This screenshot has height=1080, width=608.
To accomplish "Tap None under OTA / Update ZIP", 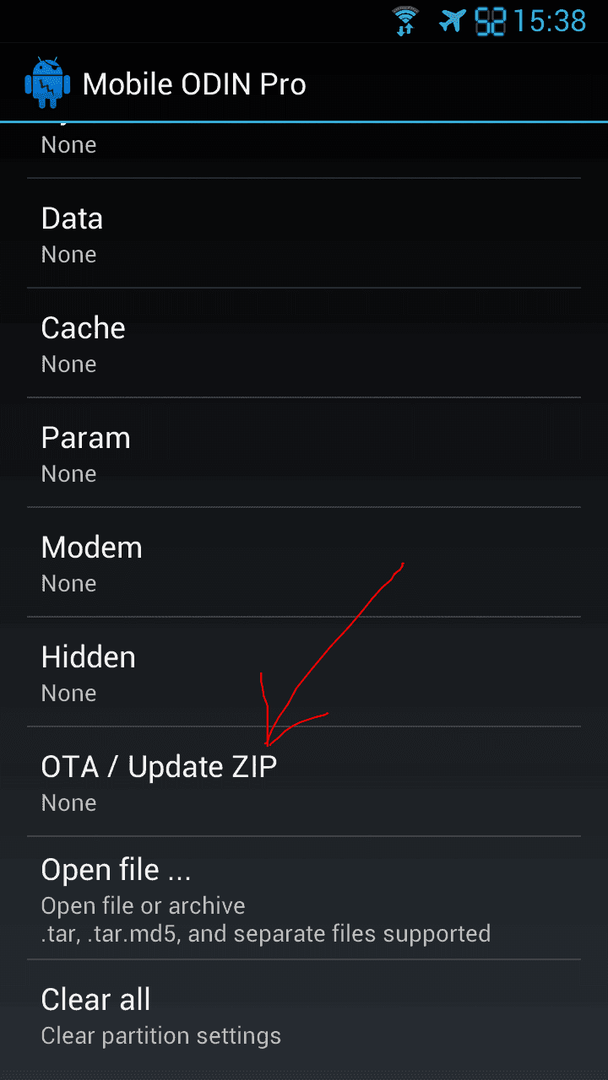I will tap(68, 802).
